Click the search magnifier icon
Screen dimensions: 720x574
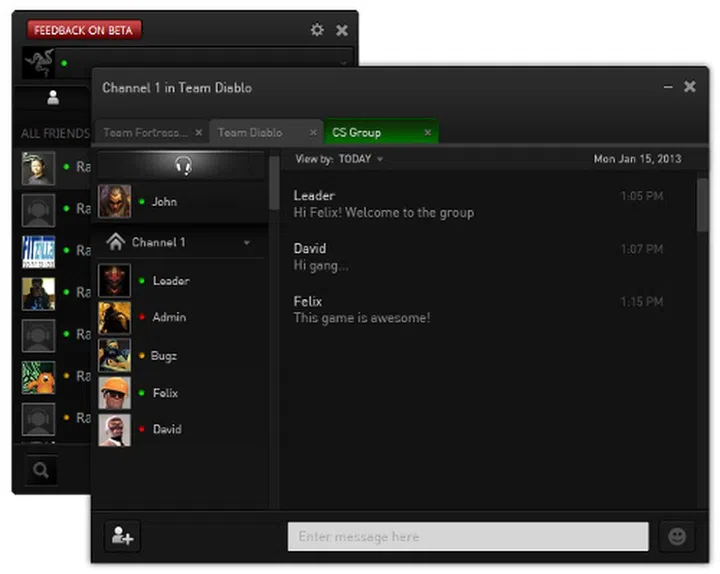(41, 470)
